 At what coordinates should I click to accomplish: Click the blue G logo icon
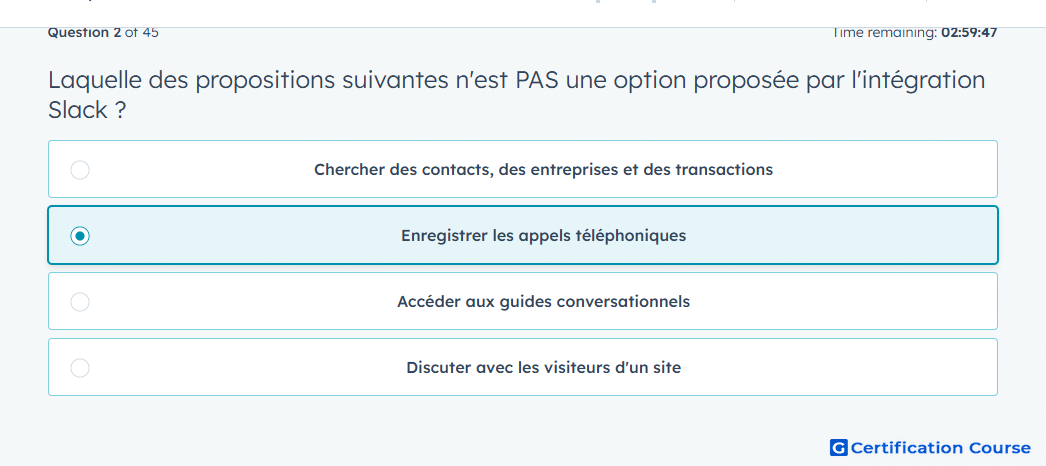pos(838,448)
